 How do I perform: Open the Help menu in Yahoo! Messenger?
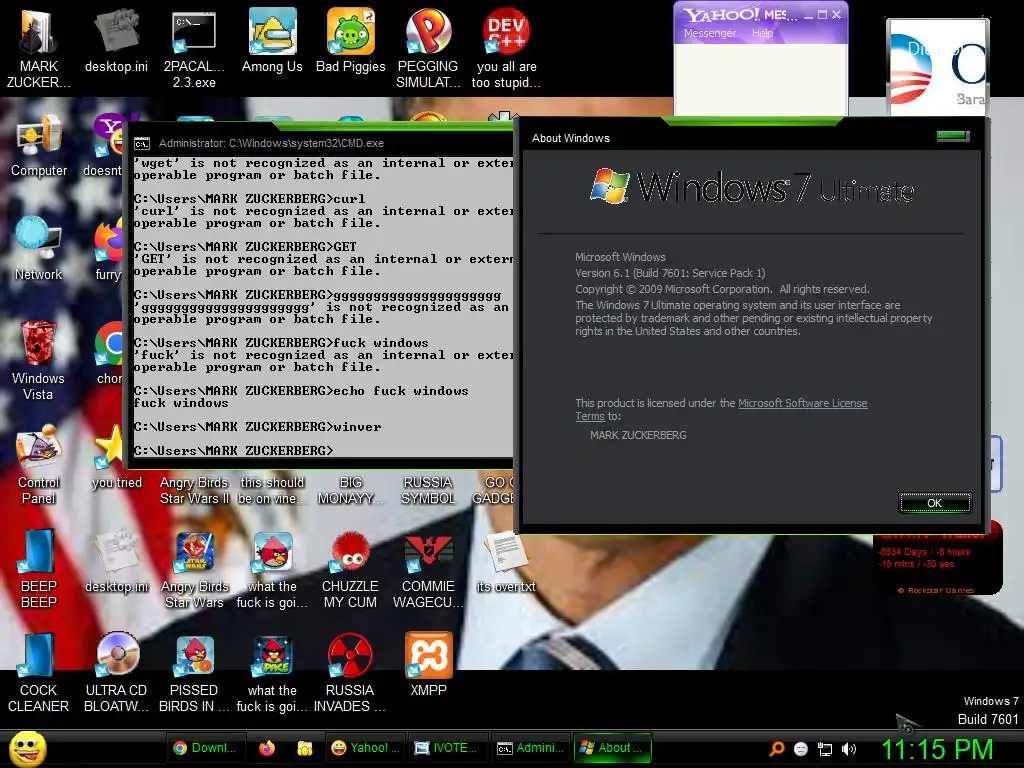click(x=762, y=33)
